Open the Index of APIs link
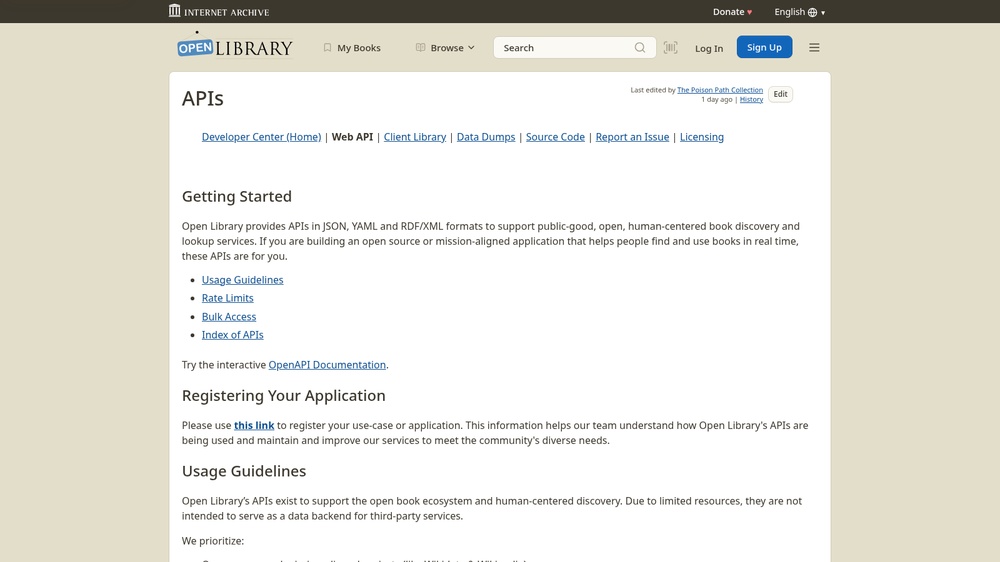The image size is (1000, 562). 233,334
